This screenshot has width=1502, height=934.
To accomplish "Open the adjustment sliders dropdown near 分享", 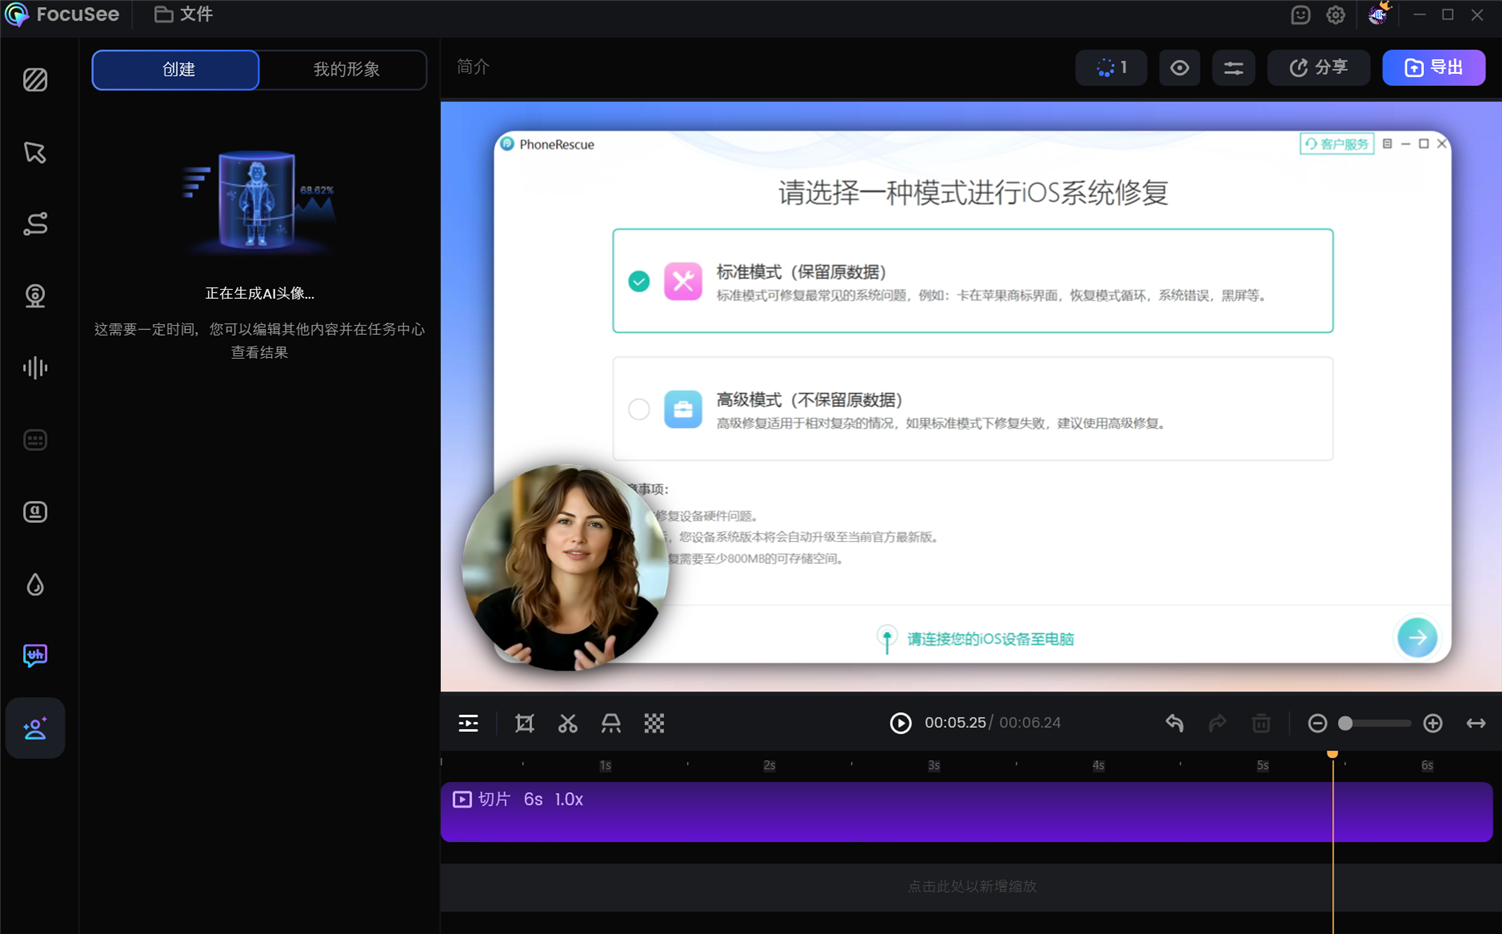I will pyautogui.click(x=1233, y=67).
